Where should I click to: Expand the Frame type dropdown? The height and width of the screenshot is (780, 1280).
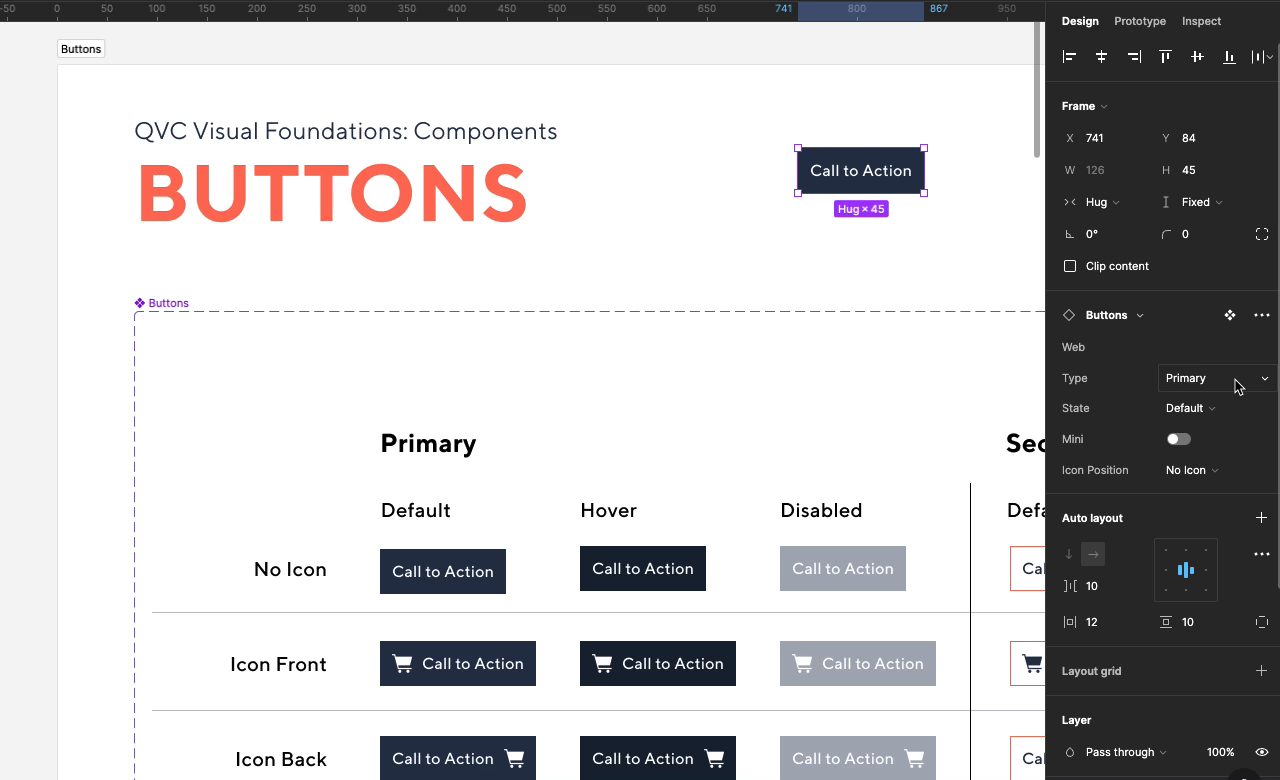[x=1085, y=106]
